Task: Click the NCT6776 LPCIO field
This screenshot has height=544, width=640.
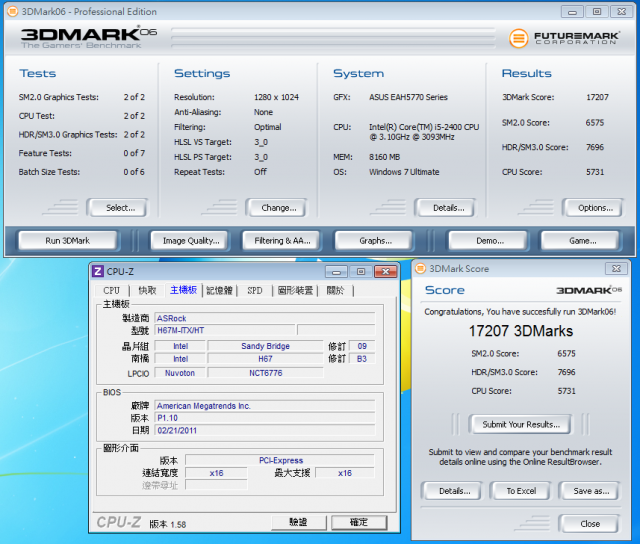Action: pos(265,373)
